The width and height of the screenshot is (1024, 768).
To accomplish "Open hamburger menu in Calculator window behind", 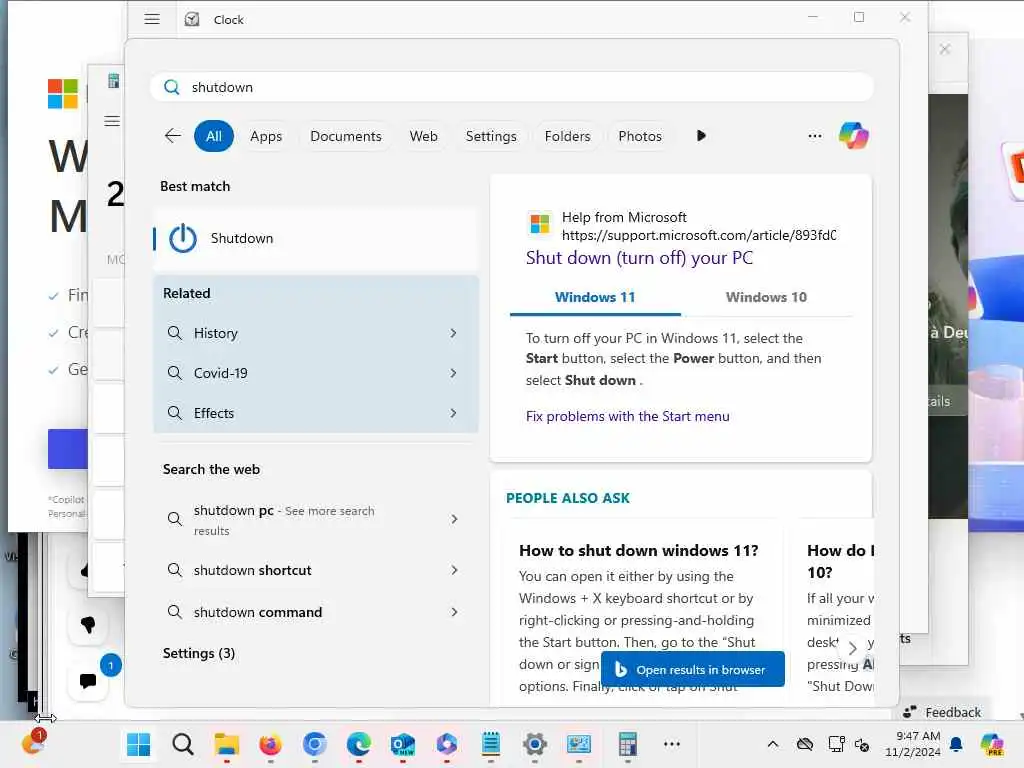I will tap(112, 121).
